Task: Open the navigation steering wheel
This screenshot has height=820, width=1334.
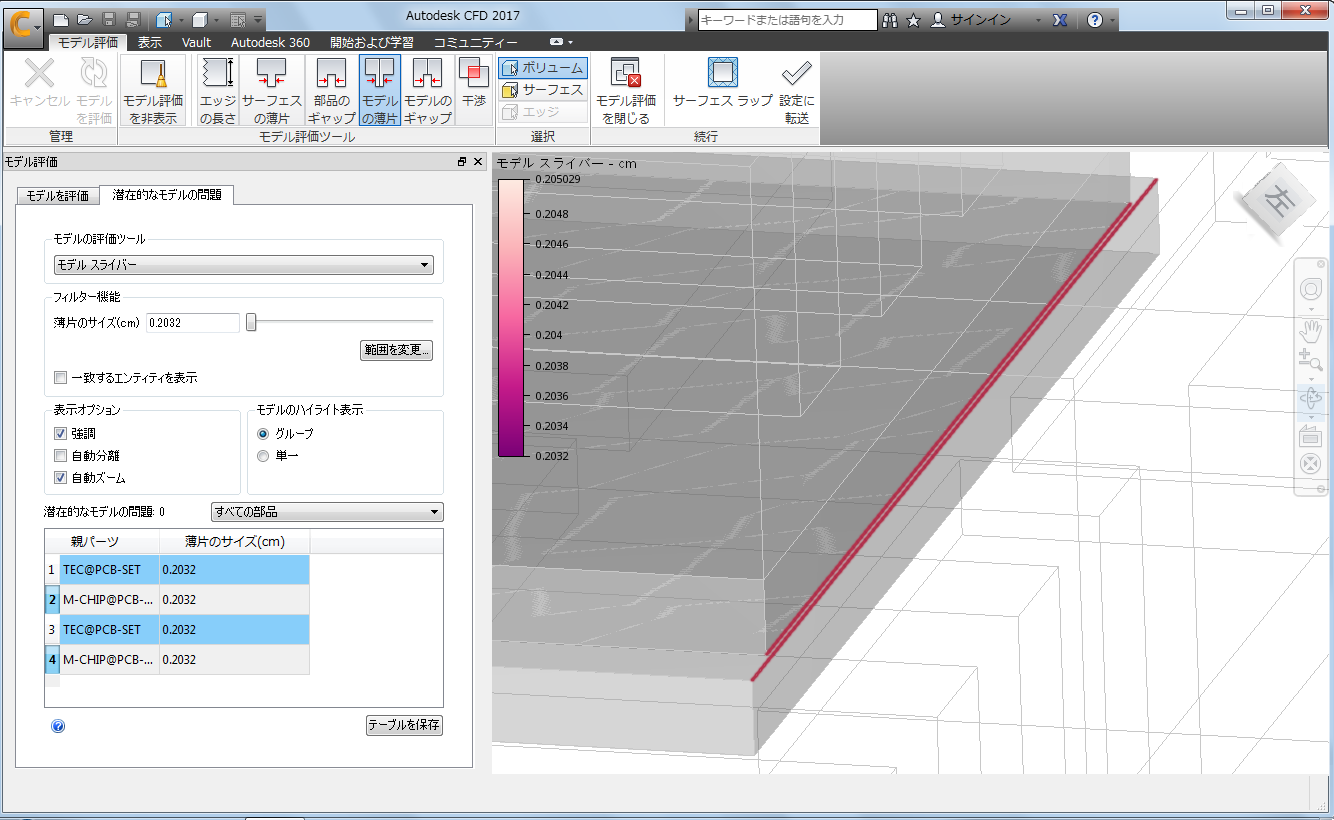Action: [1310, 289]
